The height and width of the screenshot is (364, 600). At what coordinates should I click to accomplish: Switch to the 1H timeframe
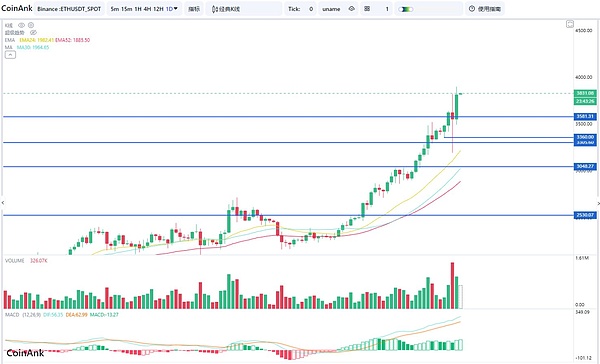[138, 9]
